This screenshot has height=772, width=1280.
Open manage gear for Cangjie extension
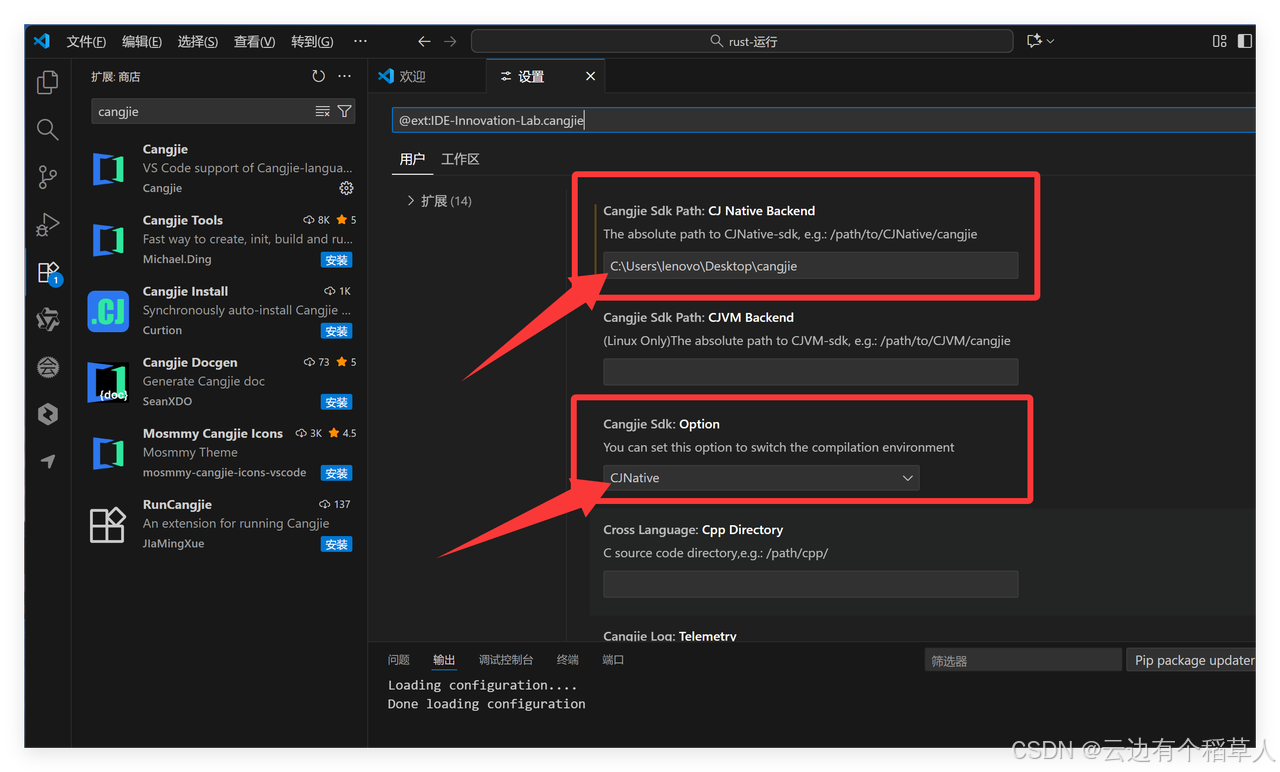pyautogui.click(x=346, y=188)
